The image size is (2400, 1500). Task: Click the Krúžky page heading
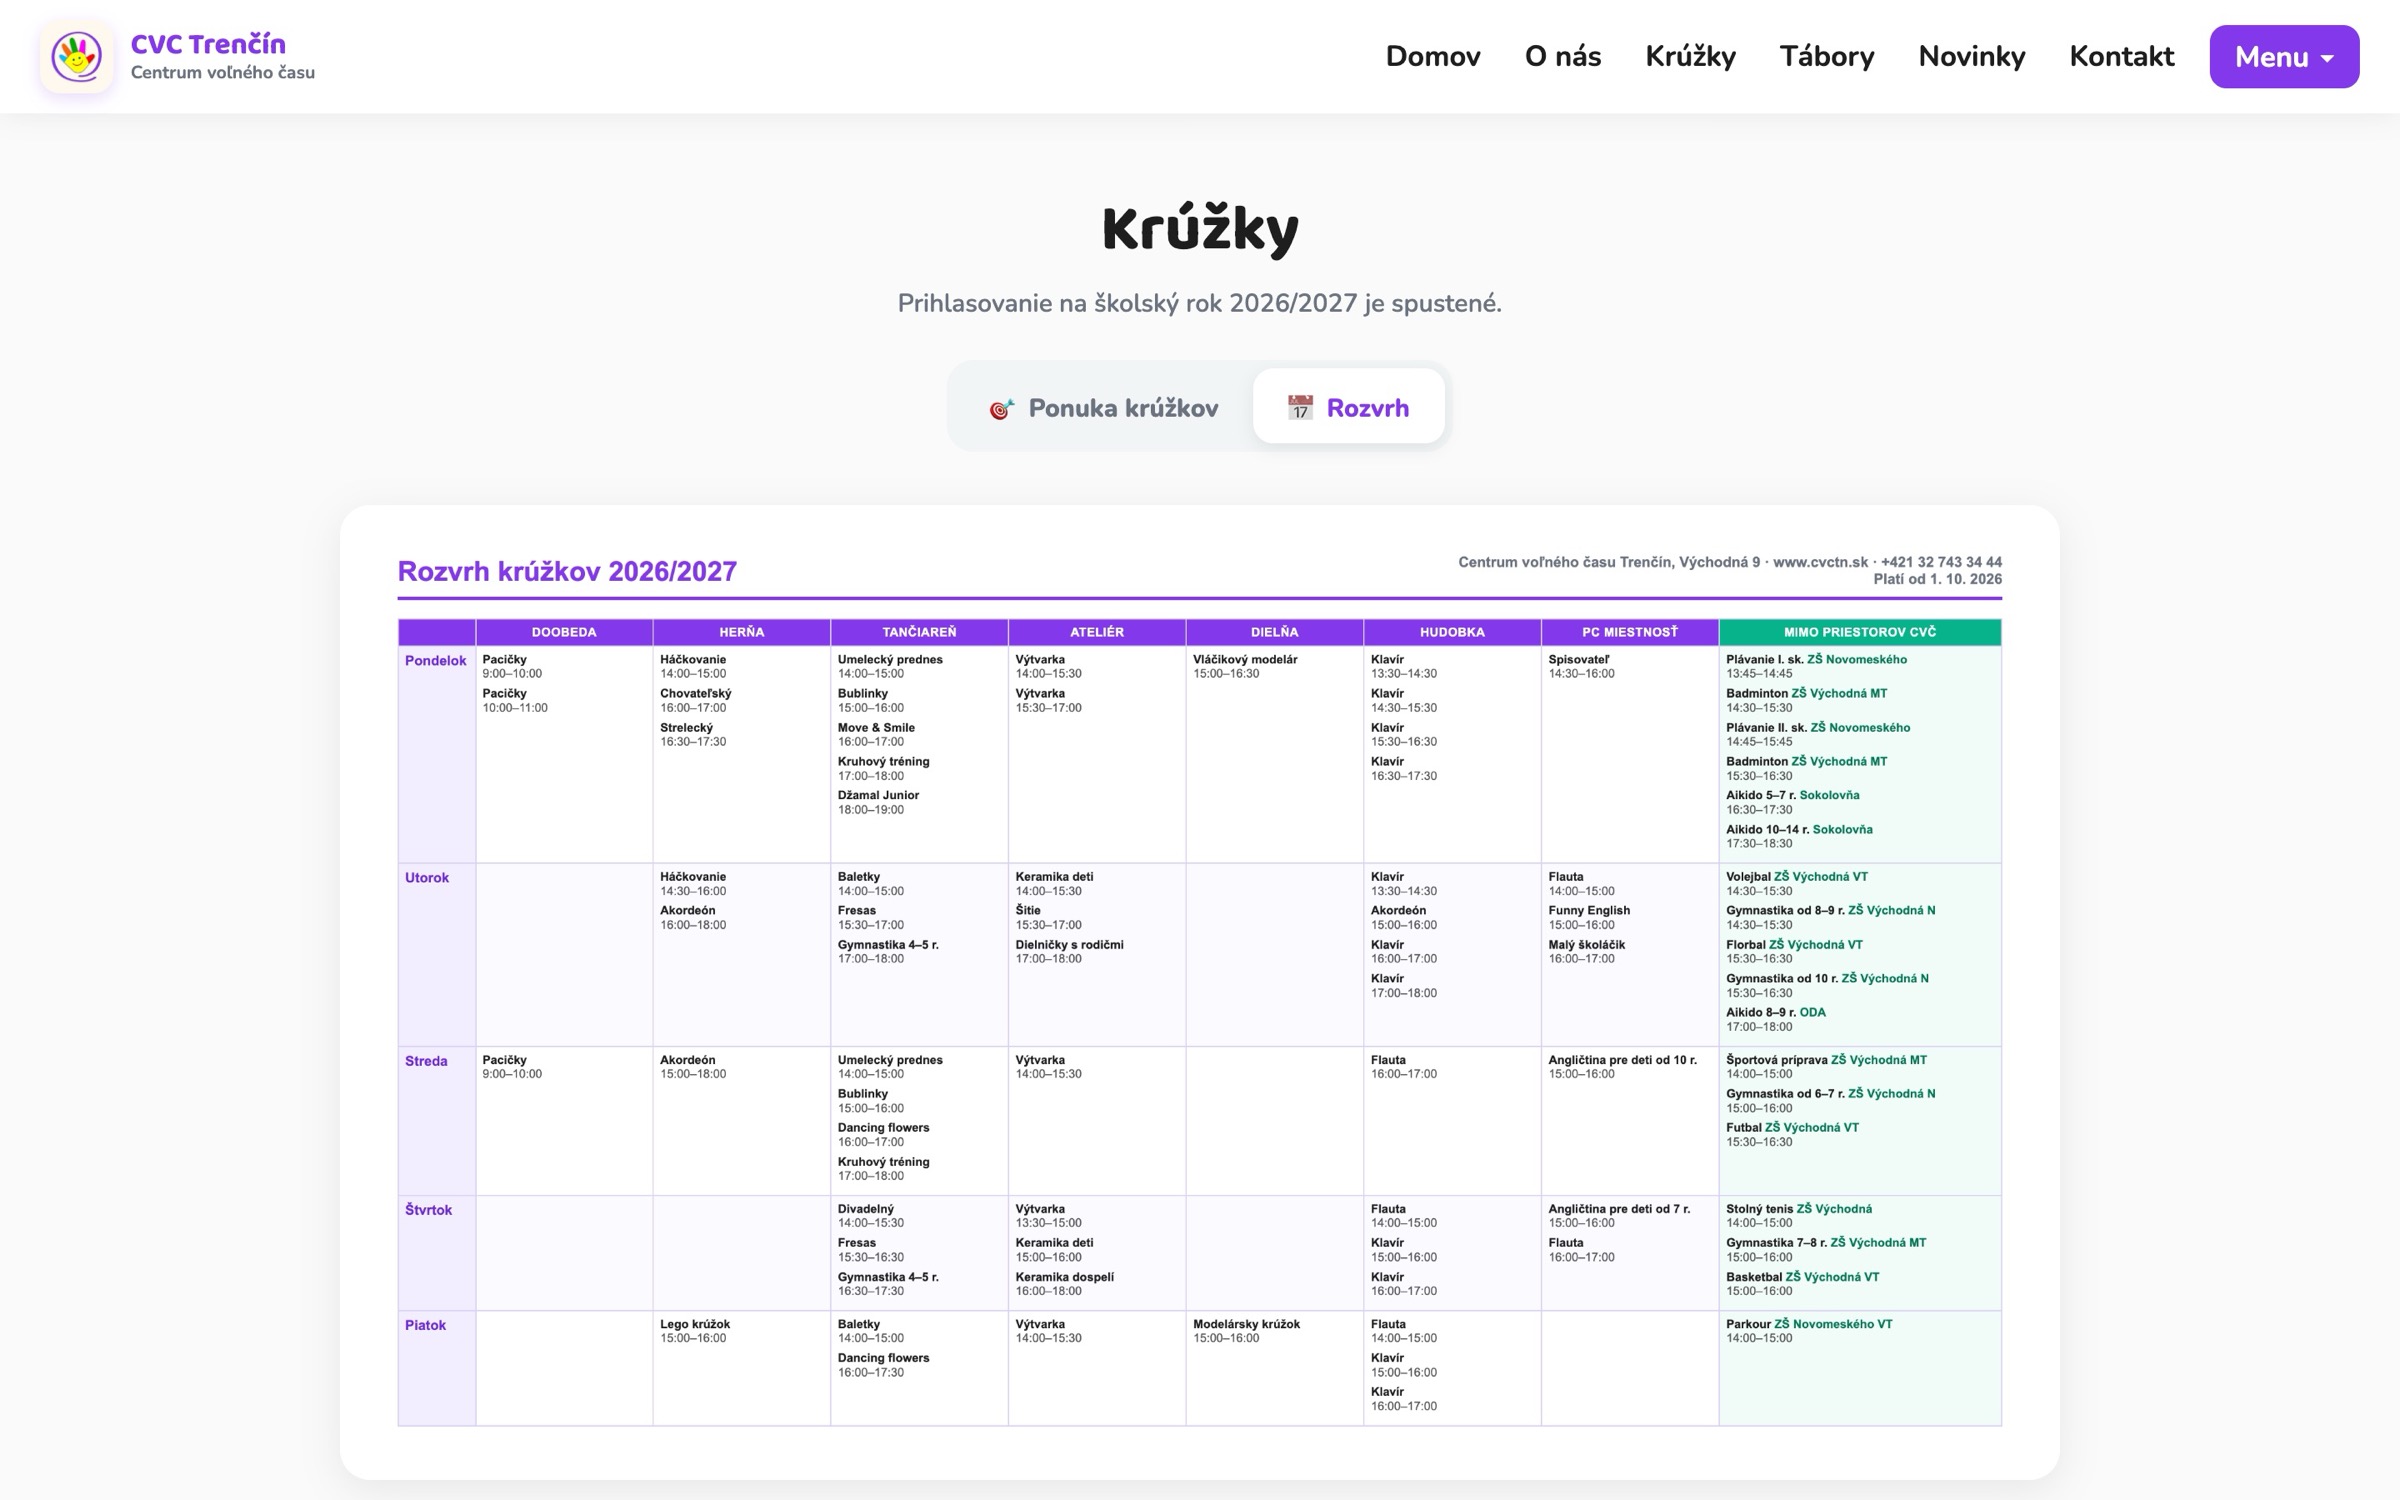point(1200,229)
